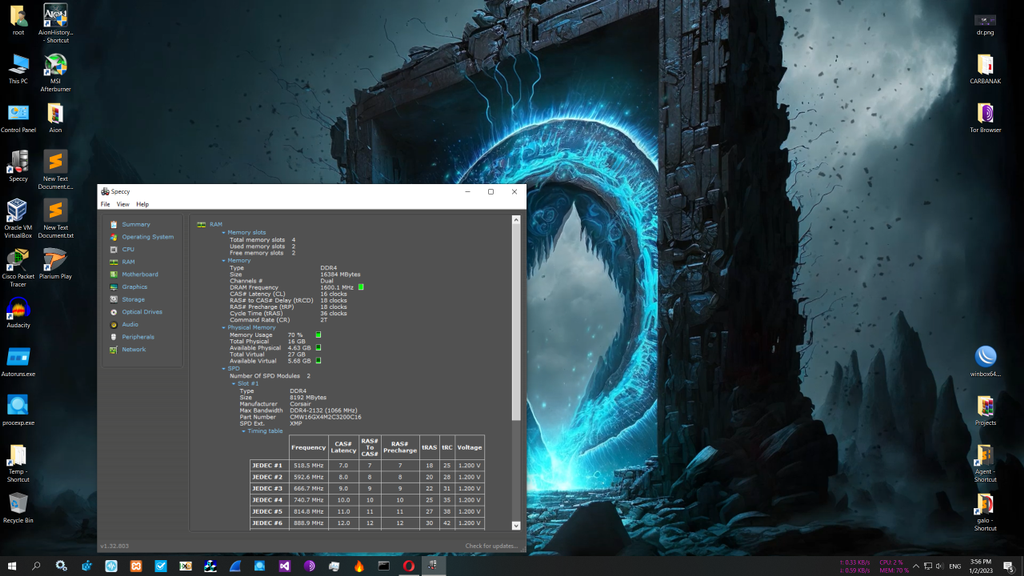
Task: Click the green Available Virtual indicator square
Action: [319, 361]
